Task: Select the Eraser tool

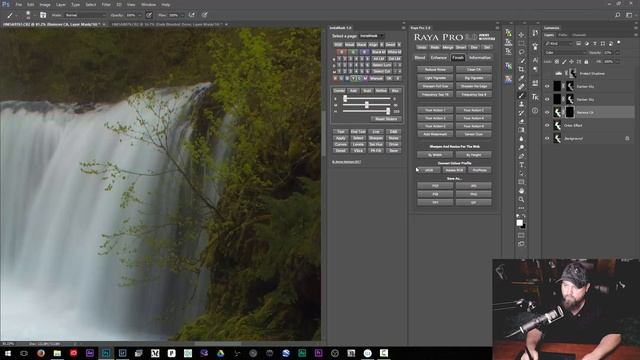Action: tap(521, 121)
